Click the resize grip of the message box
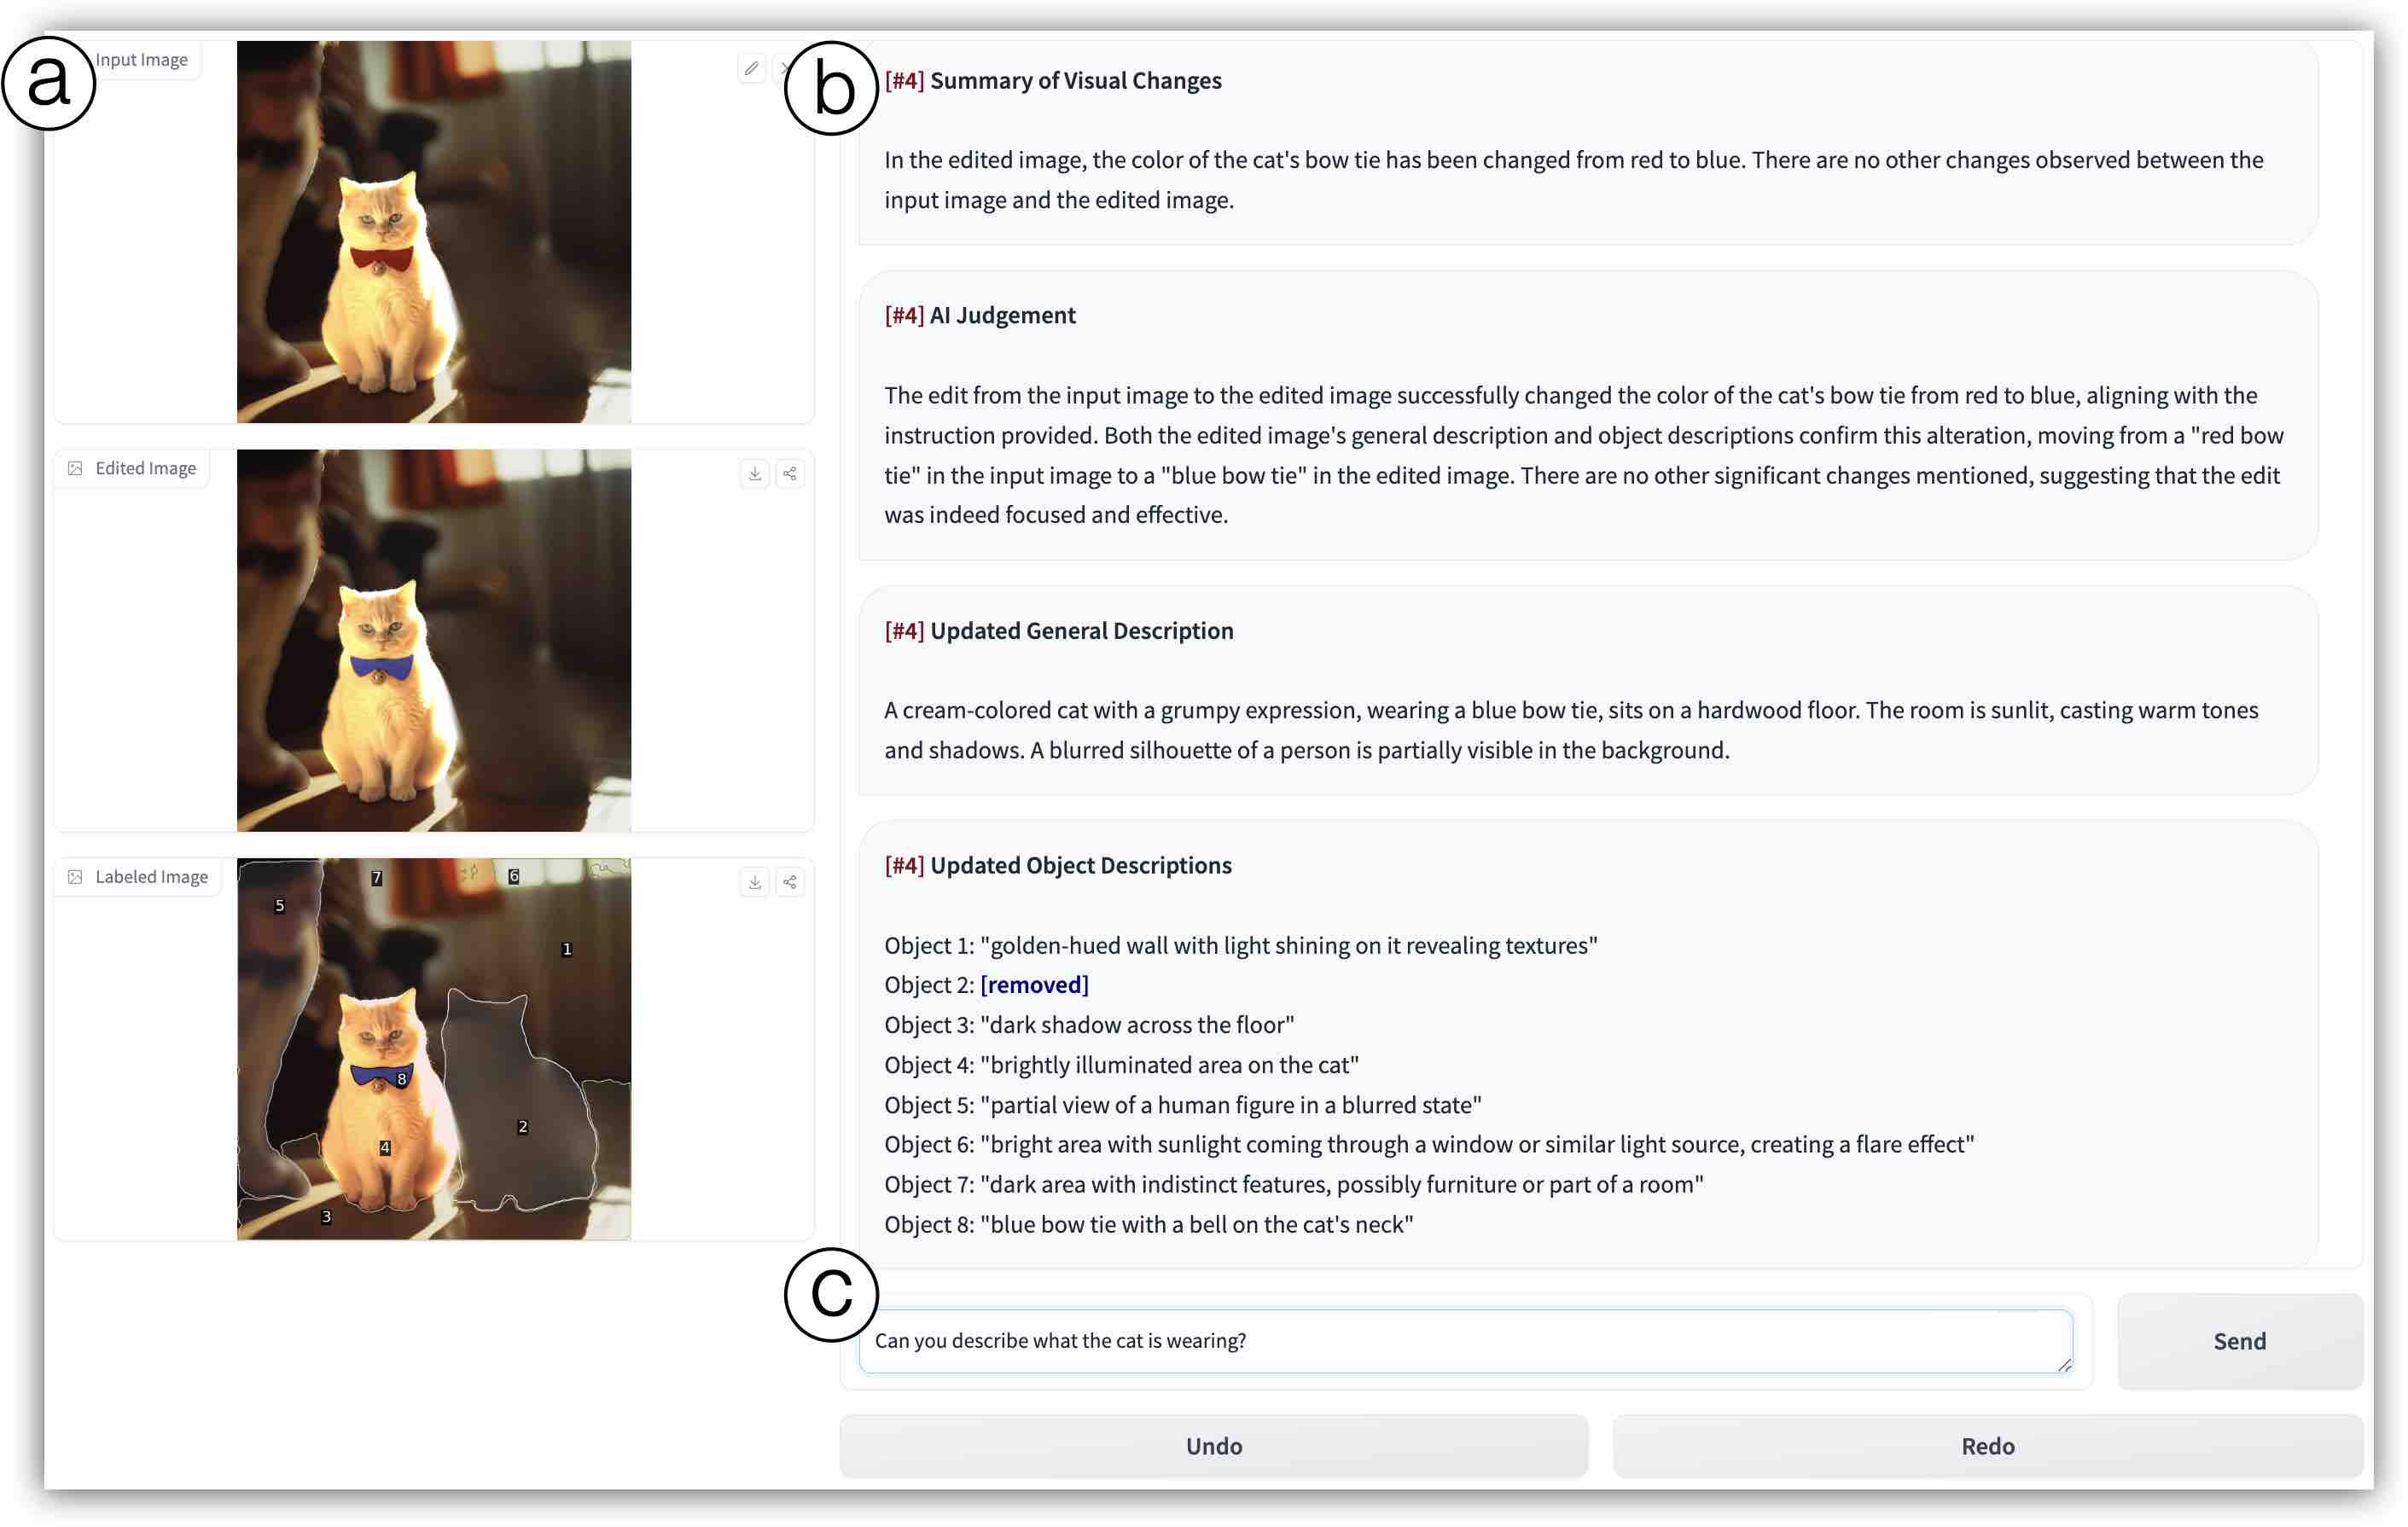 click(2064, 1364)
